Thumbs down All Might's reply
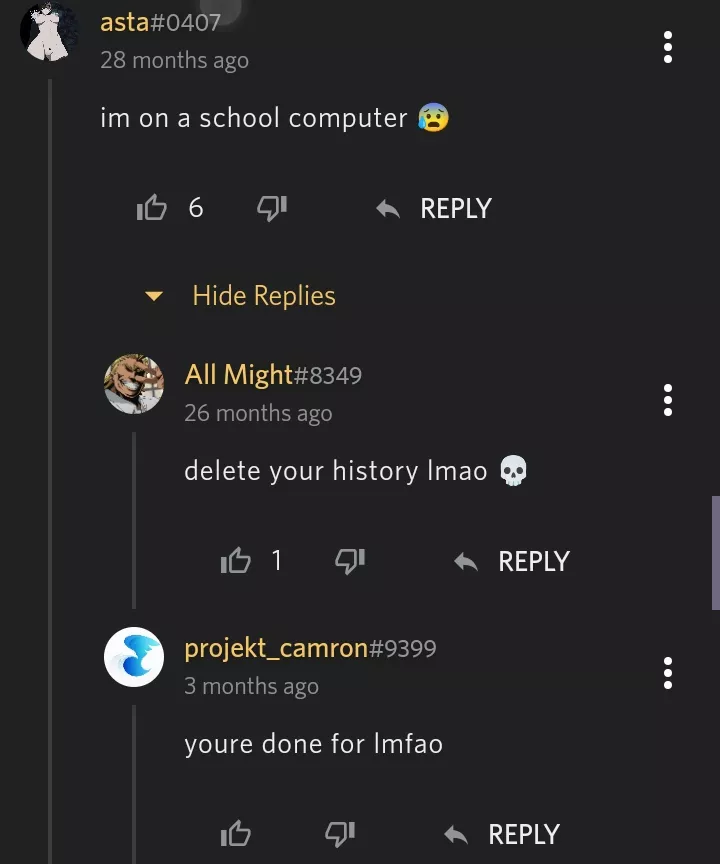Viewport: 720px width, 864px height. tap(349, 561)
